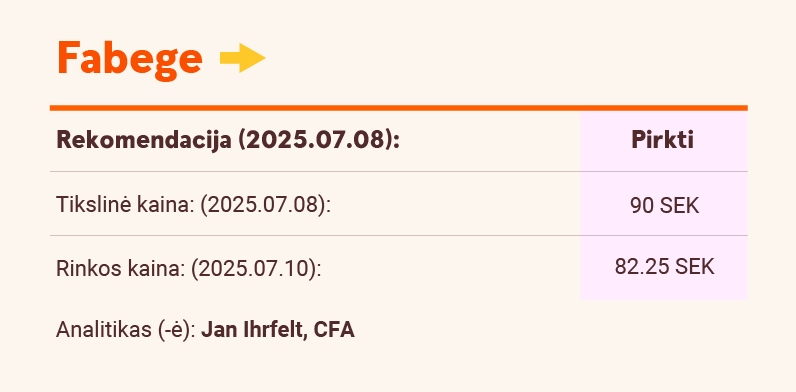Click analyst name Jan Ihrfelt, CFA
This screenshot has width=796, height=392.
click(278, 330)
